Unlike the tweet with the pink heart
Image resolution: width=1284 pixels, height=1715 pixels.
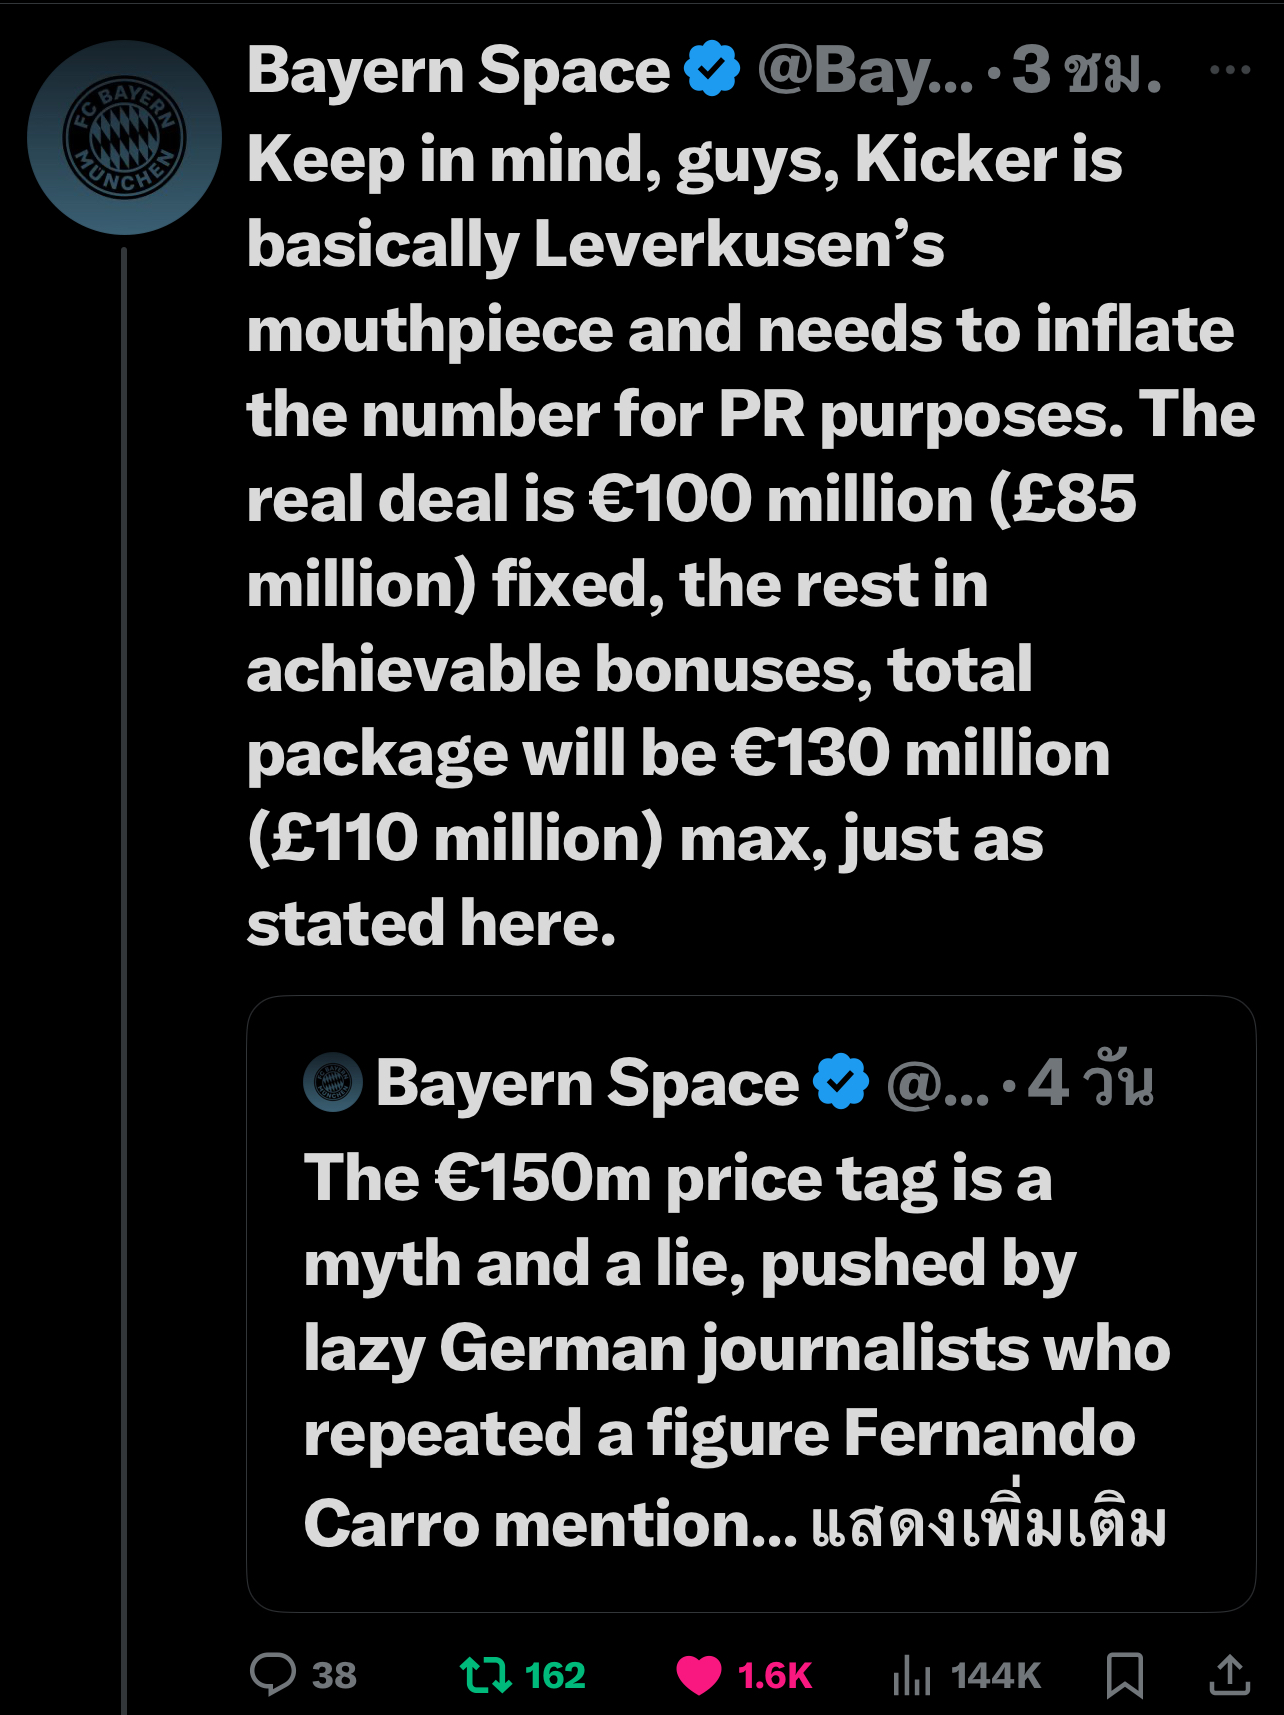(698, 1675)
